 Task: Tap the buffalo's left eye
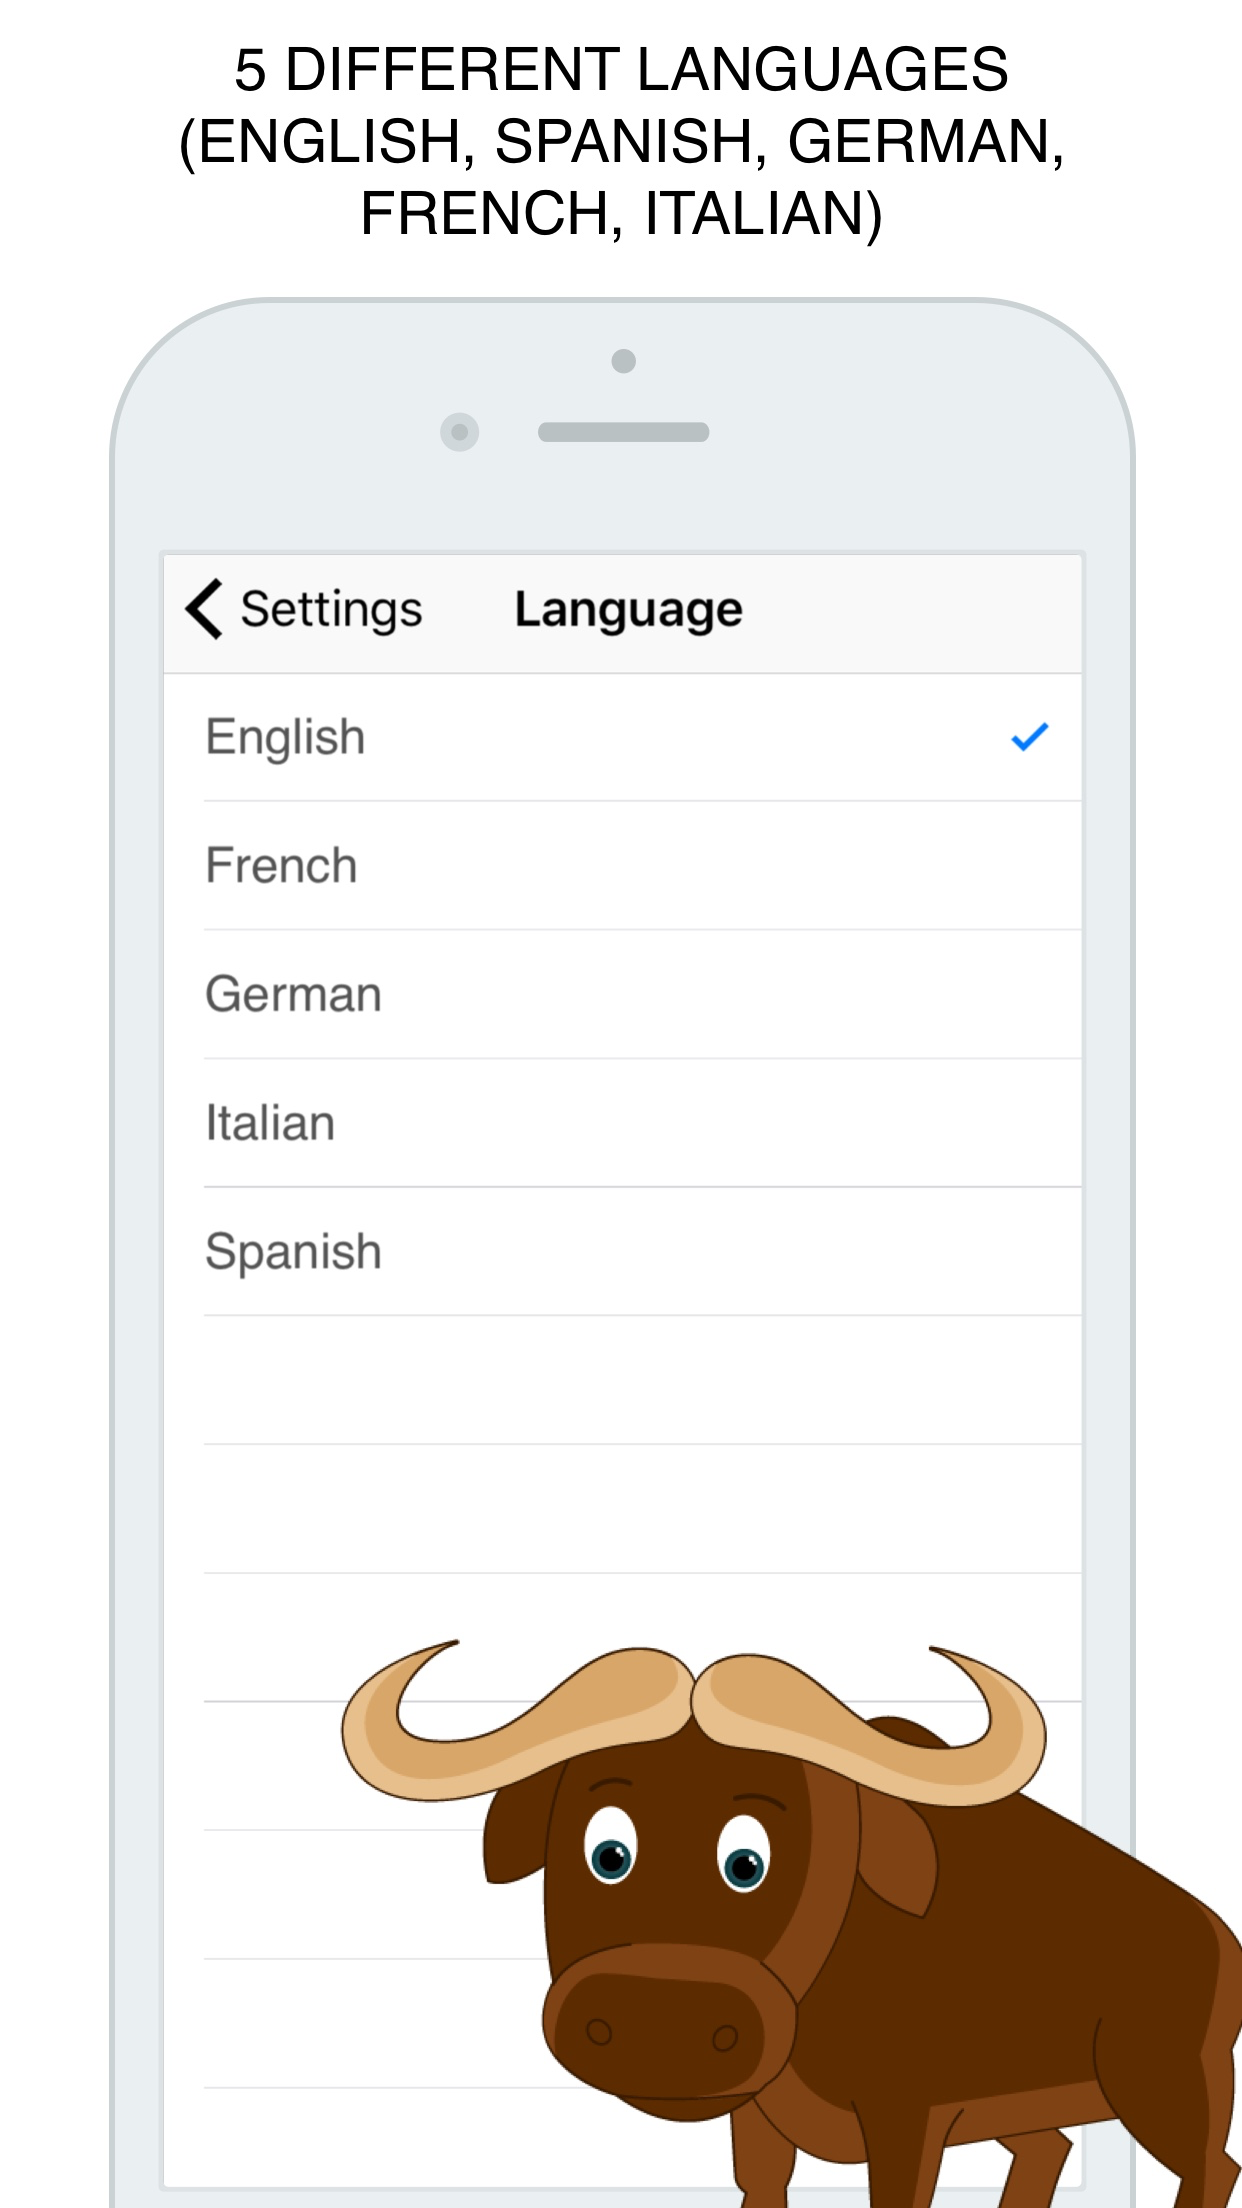(610, 1846)
